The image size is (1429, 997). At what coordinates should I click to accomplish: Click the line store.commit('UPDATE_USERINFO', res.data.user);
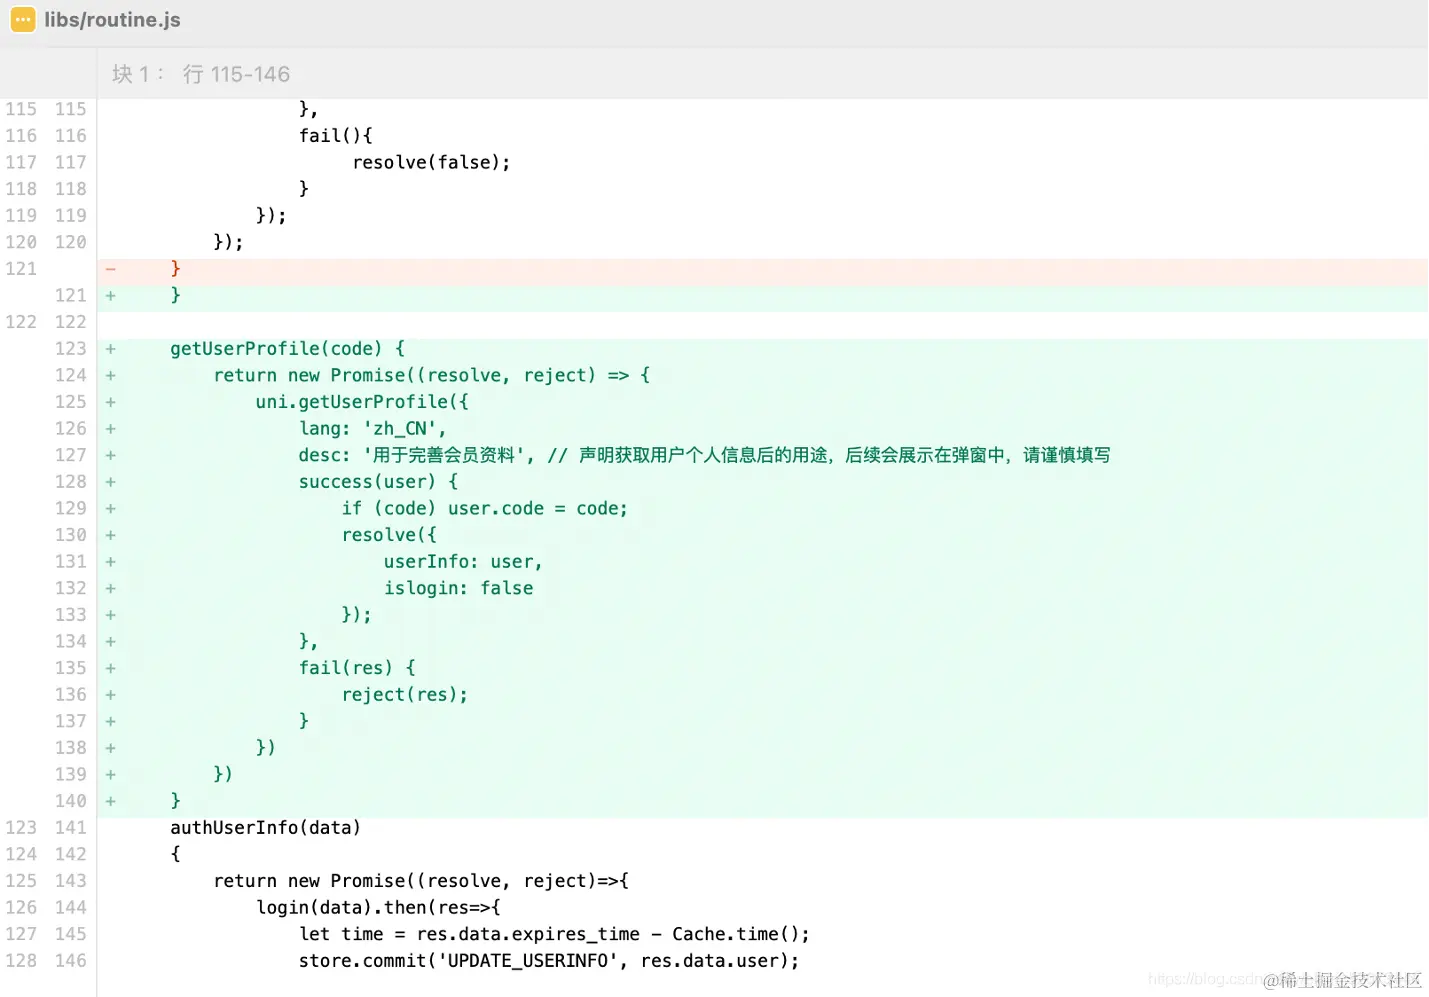click(x=549, y=960)
